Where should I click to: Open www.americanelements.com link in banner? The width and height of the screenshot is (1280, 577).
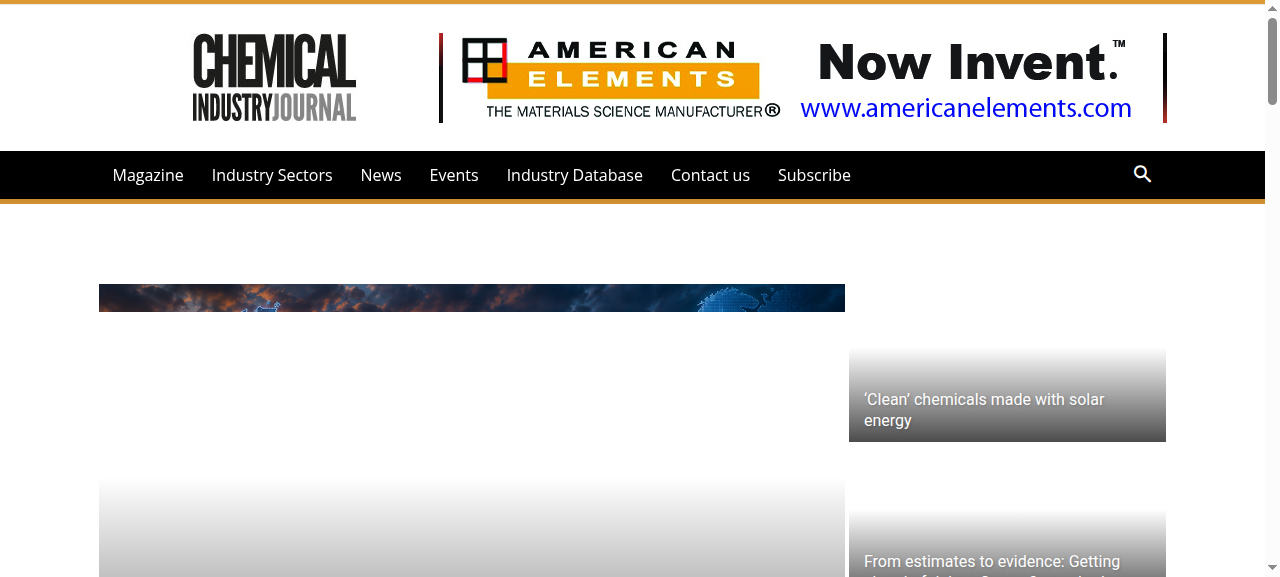coord(966,108)
